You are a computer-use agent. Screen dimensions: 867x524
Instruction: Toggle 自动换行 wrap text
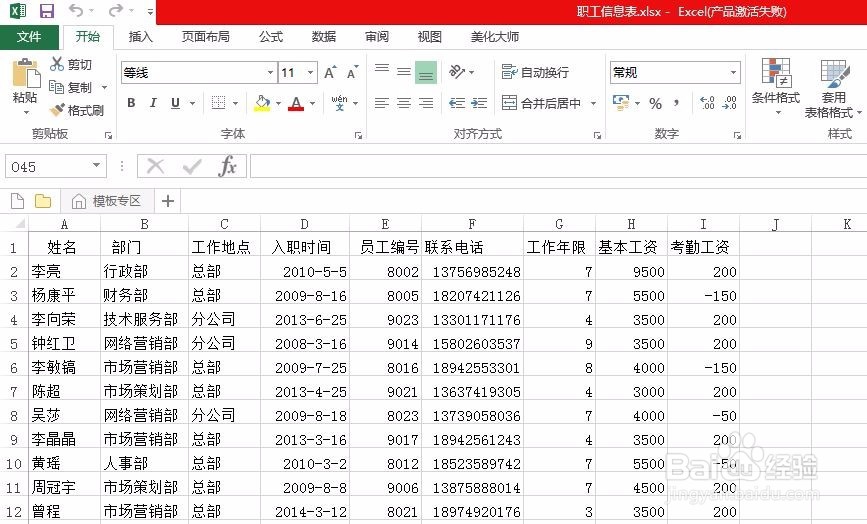535,72
